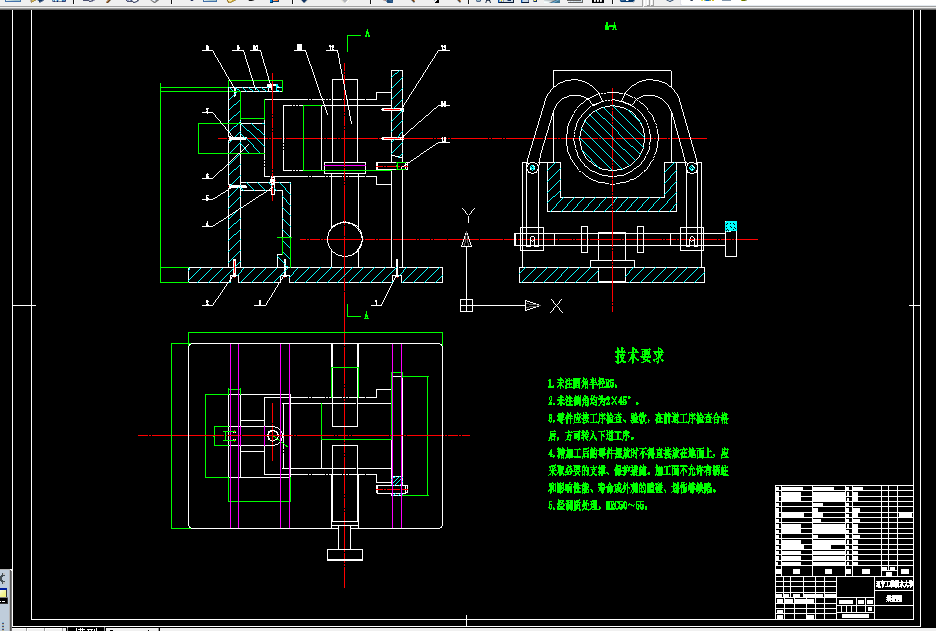Click the upper section mark A
Viewport: 936px width, 631px height.
(367, 33)
